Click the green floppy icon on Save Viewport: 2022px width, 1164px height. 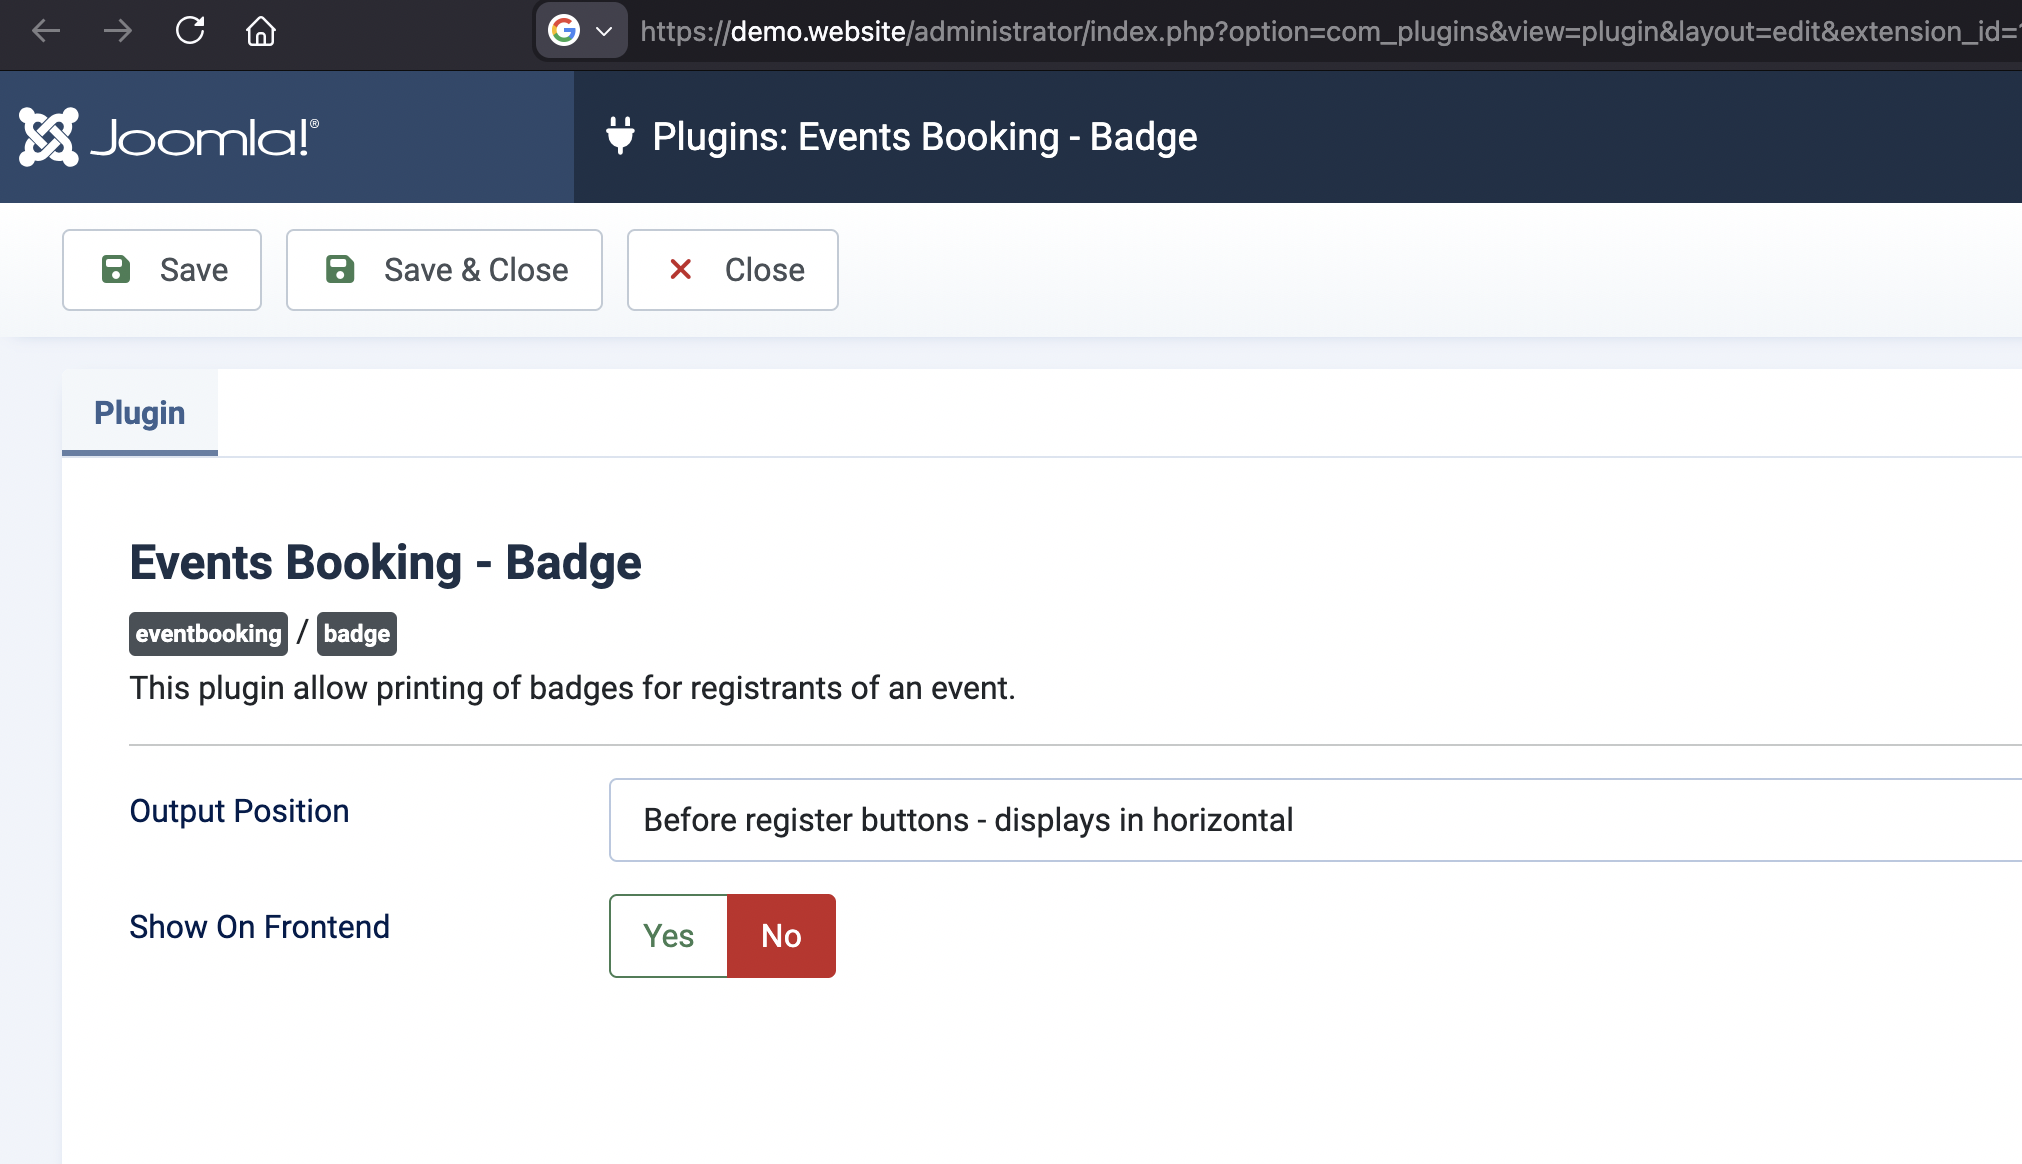(x=116, y=270)
